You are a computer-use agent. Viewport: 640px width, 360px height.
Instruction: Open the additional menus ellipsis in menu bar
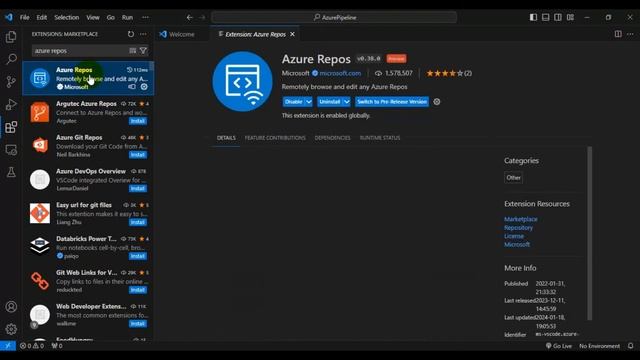point(145,18)
